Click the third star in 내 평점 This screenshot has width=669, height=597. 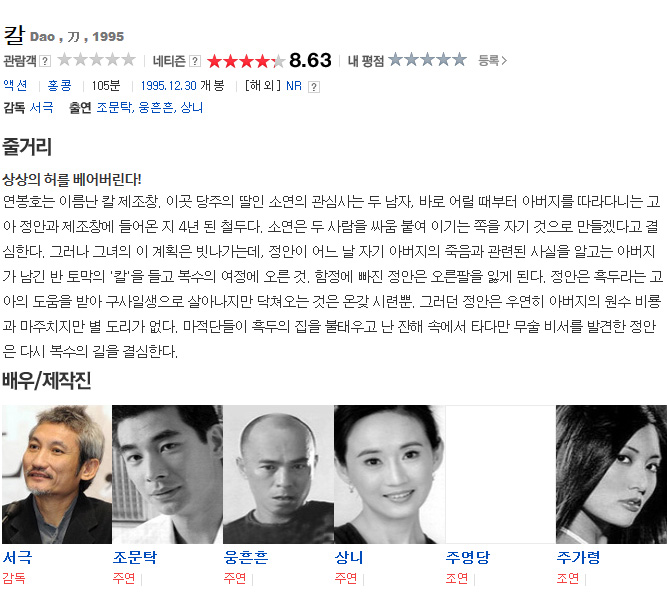(x=428, y=60)
